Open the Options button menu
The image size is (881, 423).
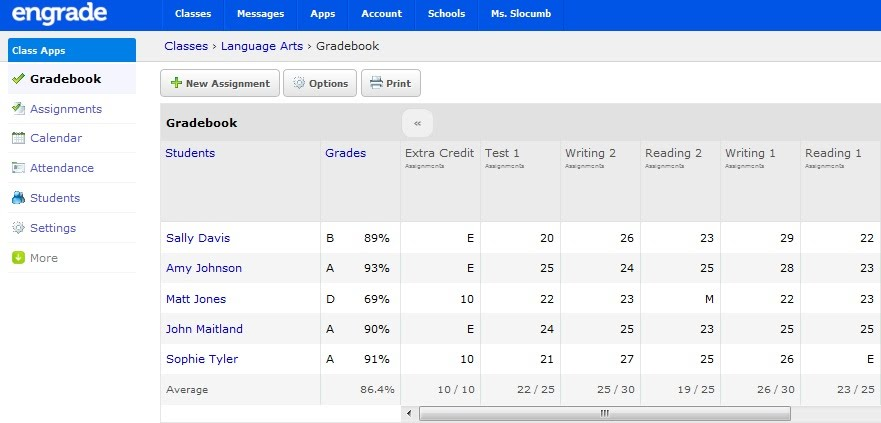320,84
